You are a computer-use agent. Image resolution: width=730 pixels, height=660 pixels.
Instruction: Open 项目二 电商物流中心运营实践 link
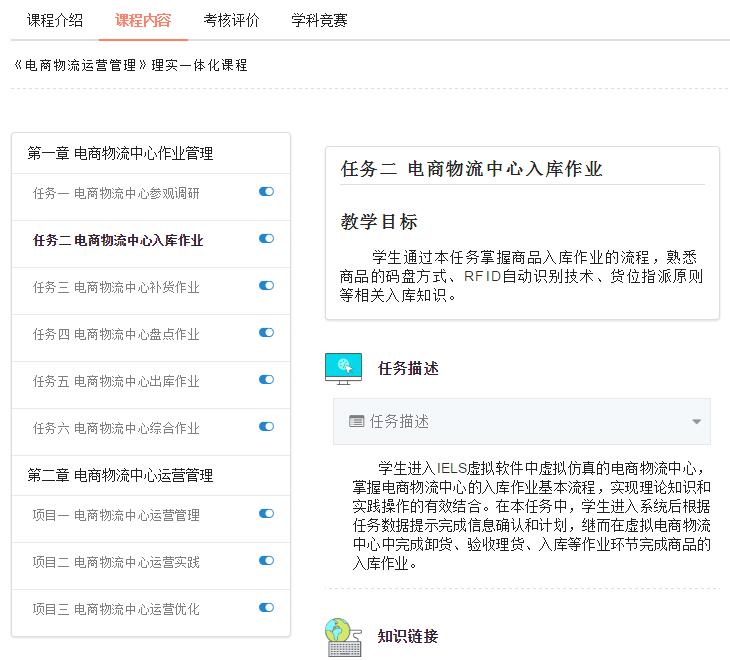pyautogui.click(x=116, y=562)
